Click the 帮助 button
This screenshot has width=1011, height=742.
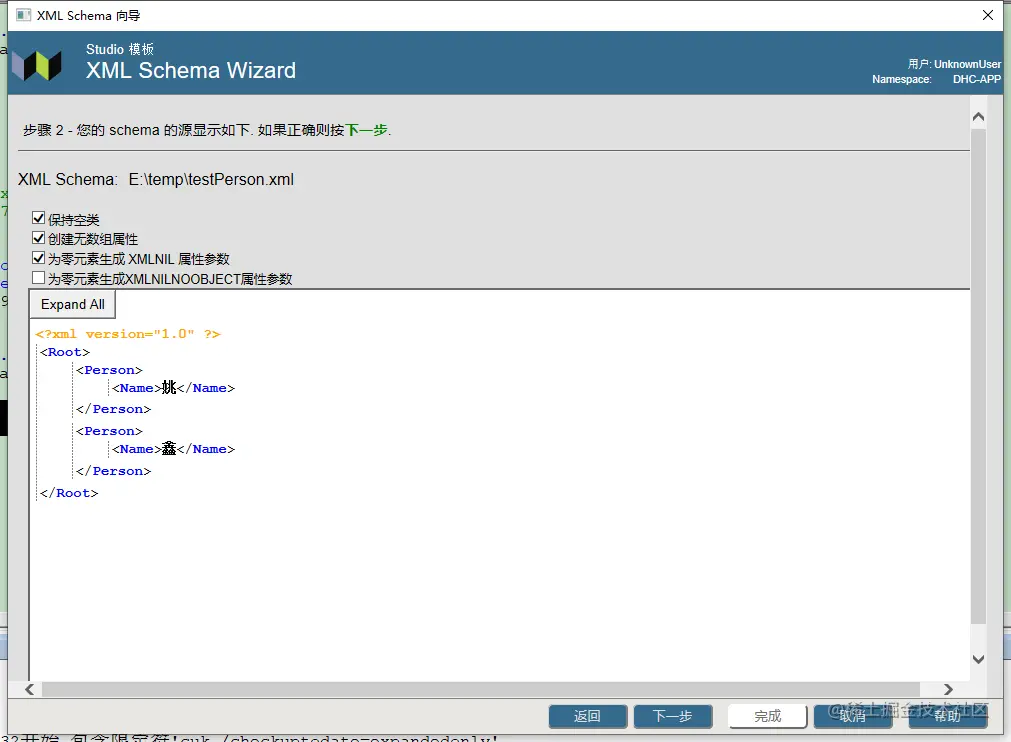[x=947, y=716]
